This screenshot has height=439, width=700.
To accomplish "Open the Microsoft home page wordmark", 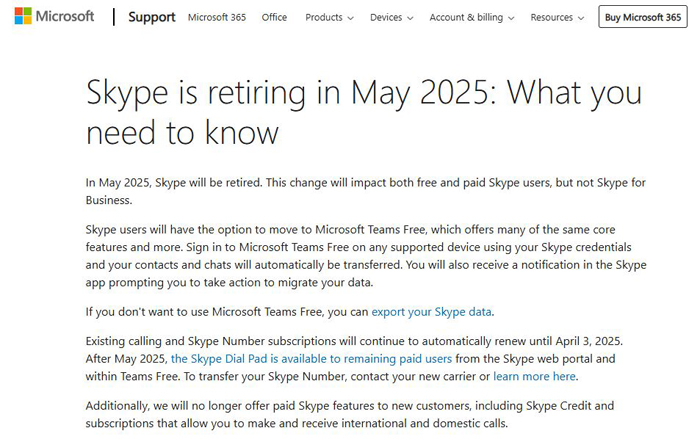I will click(65, 17).
